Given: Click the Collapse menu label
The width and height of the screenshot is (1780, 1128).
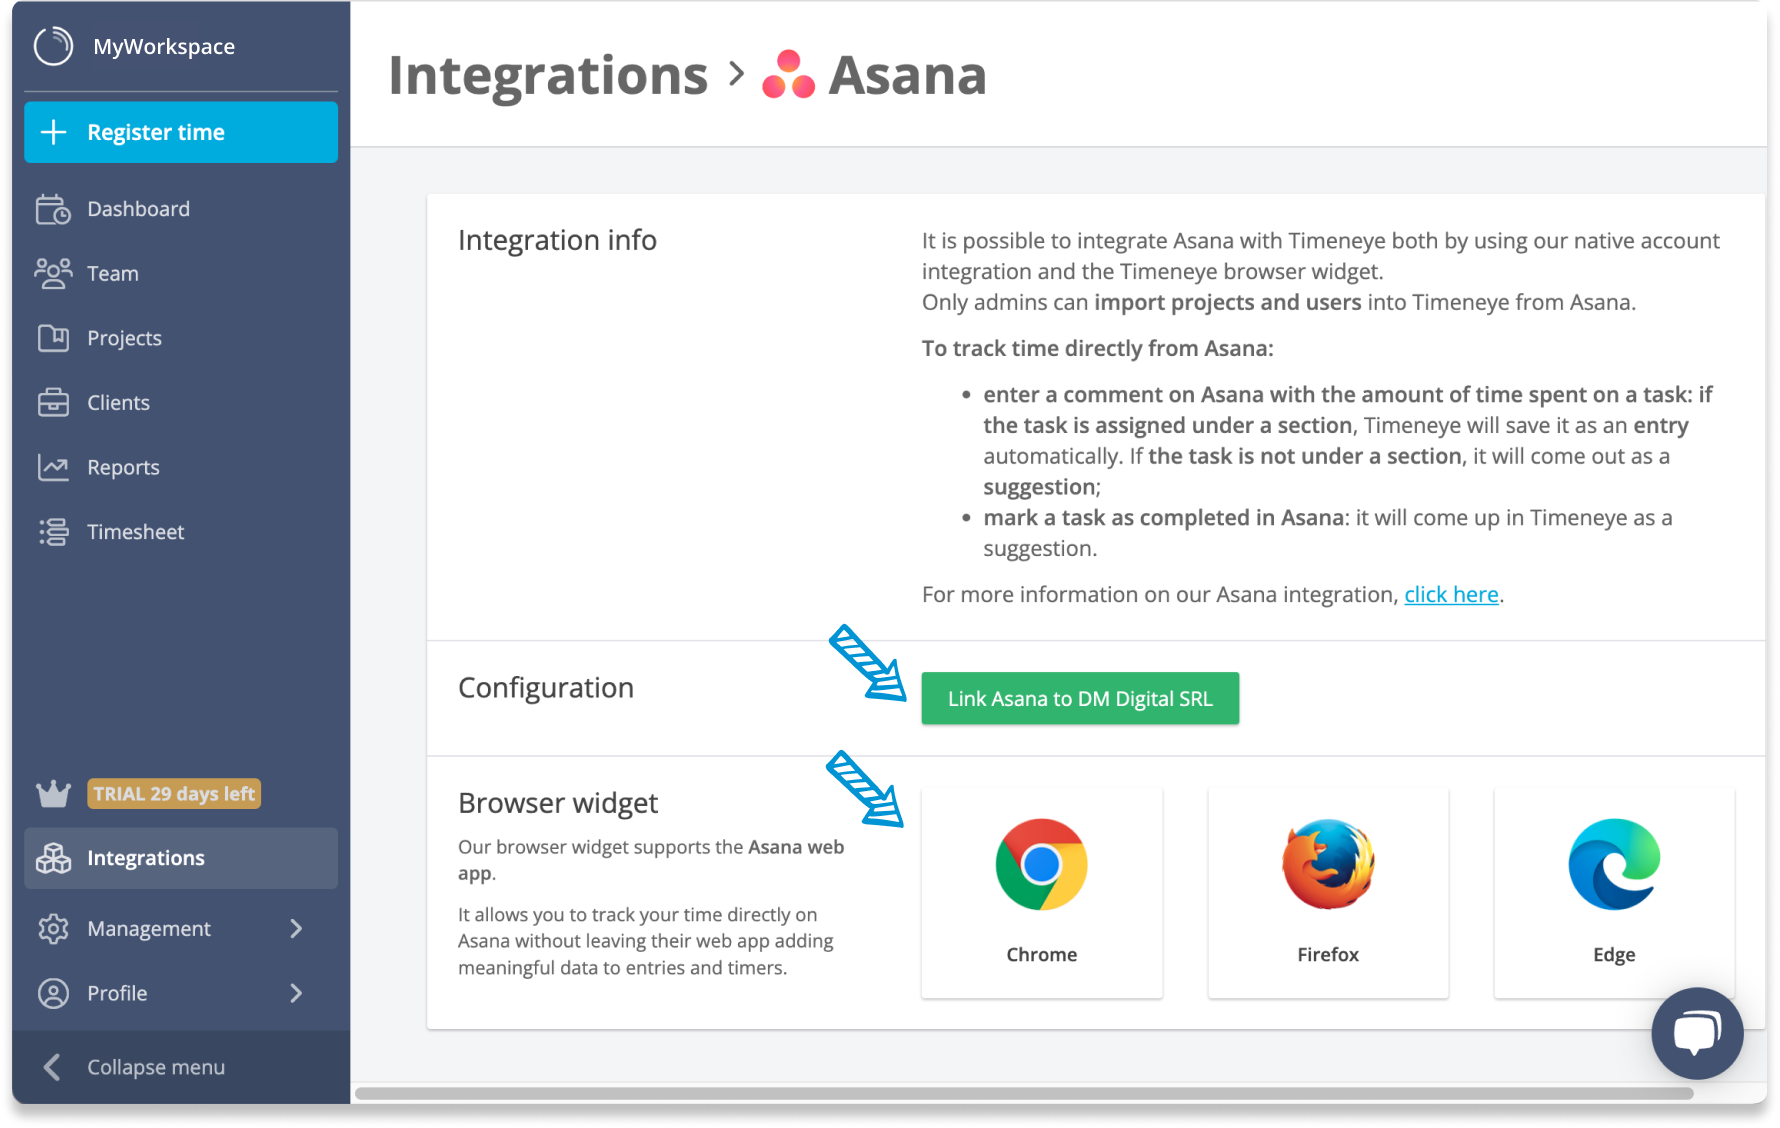Looking at the screenshot, I should click(156, 1067).
